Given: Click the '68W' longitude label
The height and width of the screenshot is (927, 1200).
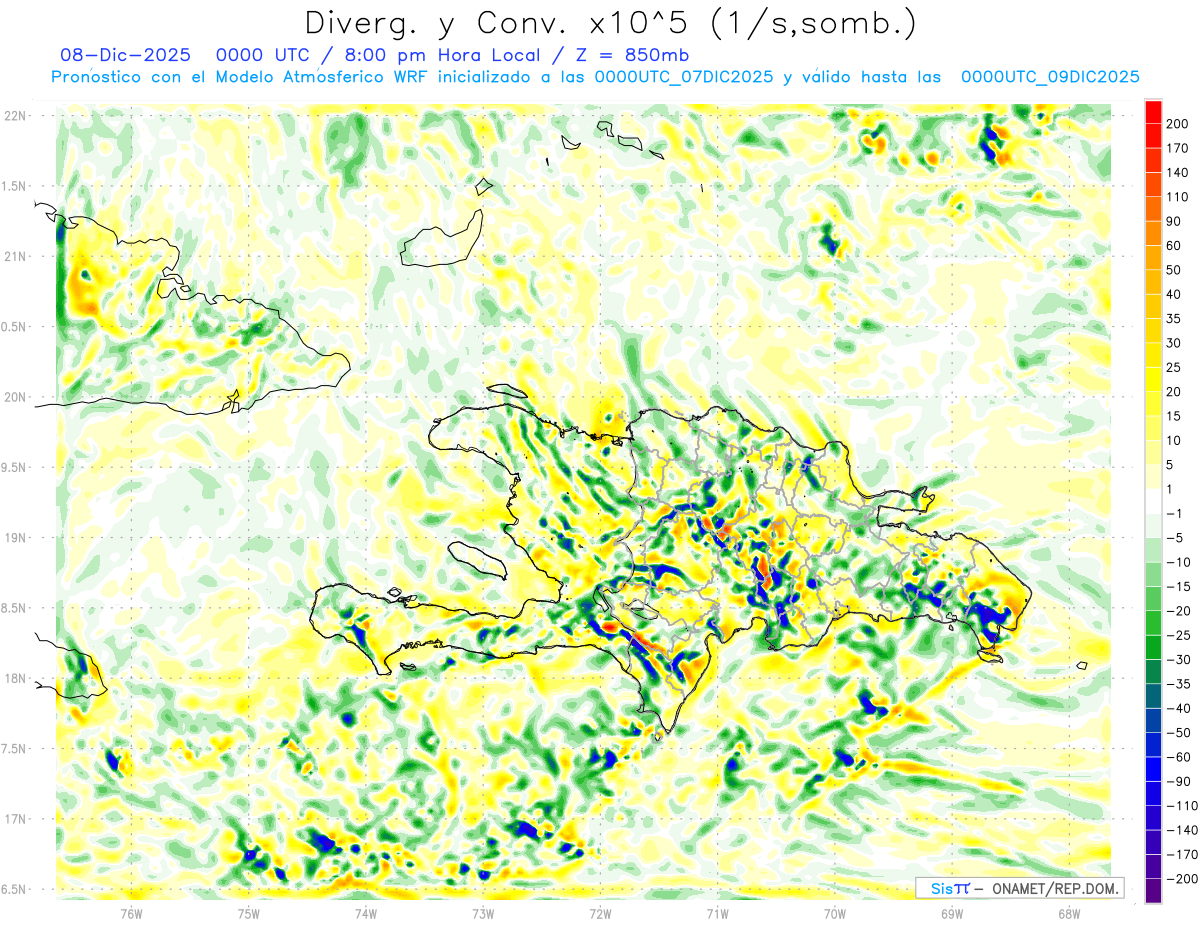Looking at the screenshot, I should point(1069,913).
